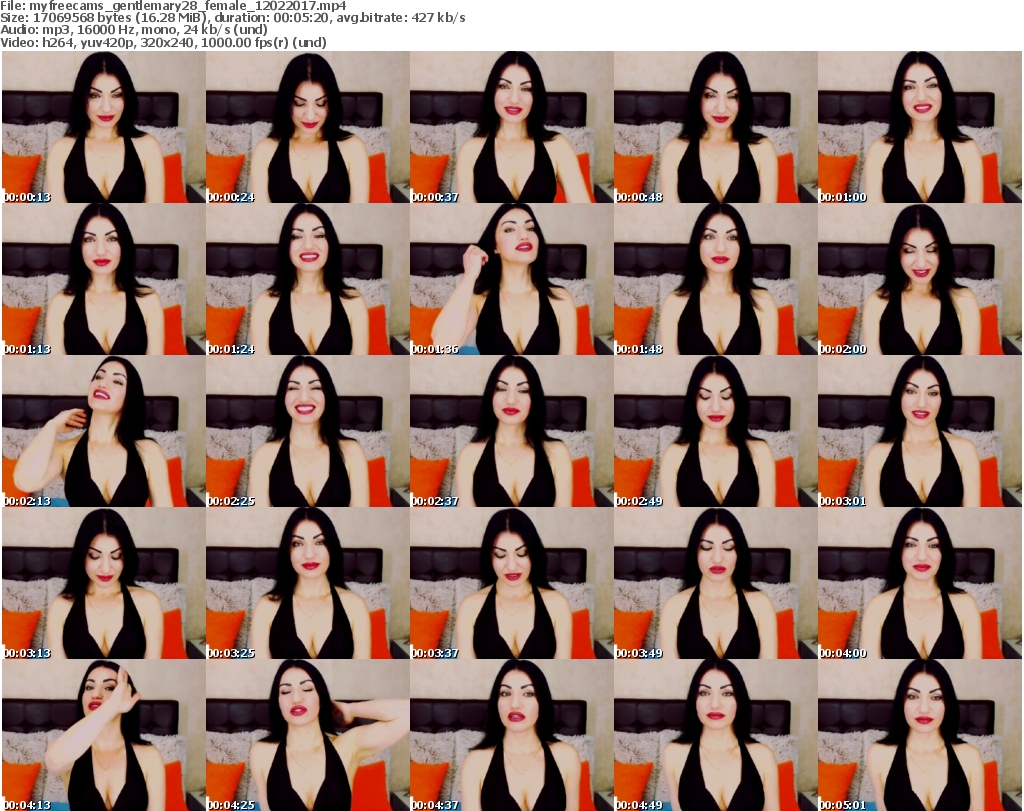The width and height of the screenshot is (1024, 811).
Task: Click the Size line showing 16.28 MiB
Action: [233, 18]
